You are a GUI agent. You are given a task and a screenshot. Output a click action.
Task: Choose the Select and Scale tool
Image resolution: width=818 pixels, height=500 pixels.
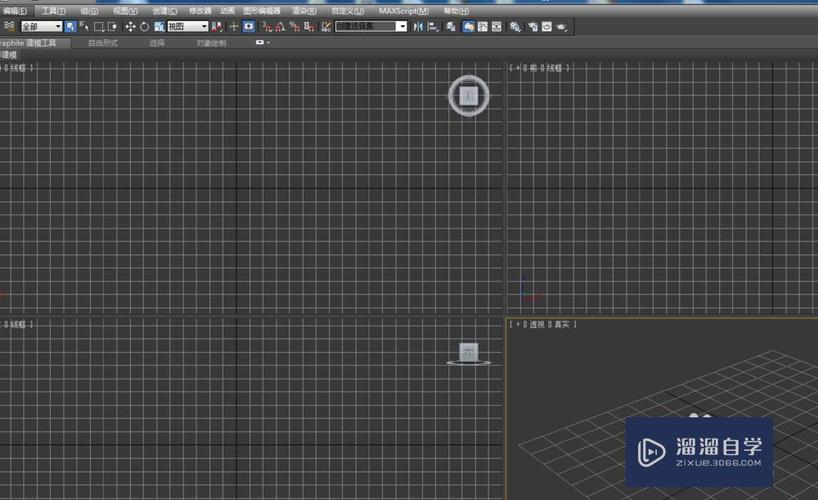159,26
